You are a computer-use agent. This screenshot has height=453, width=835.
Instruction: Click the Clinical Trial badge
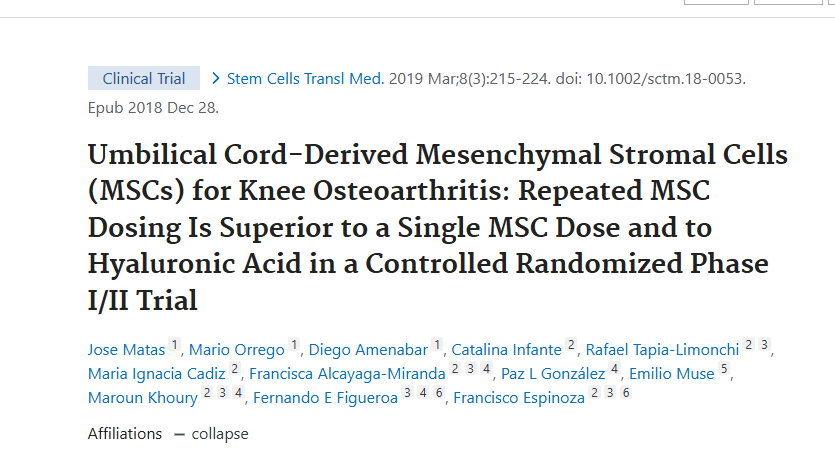143,79
